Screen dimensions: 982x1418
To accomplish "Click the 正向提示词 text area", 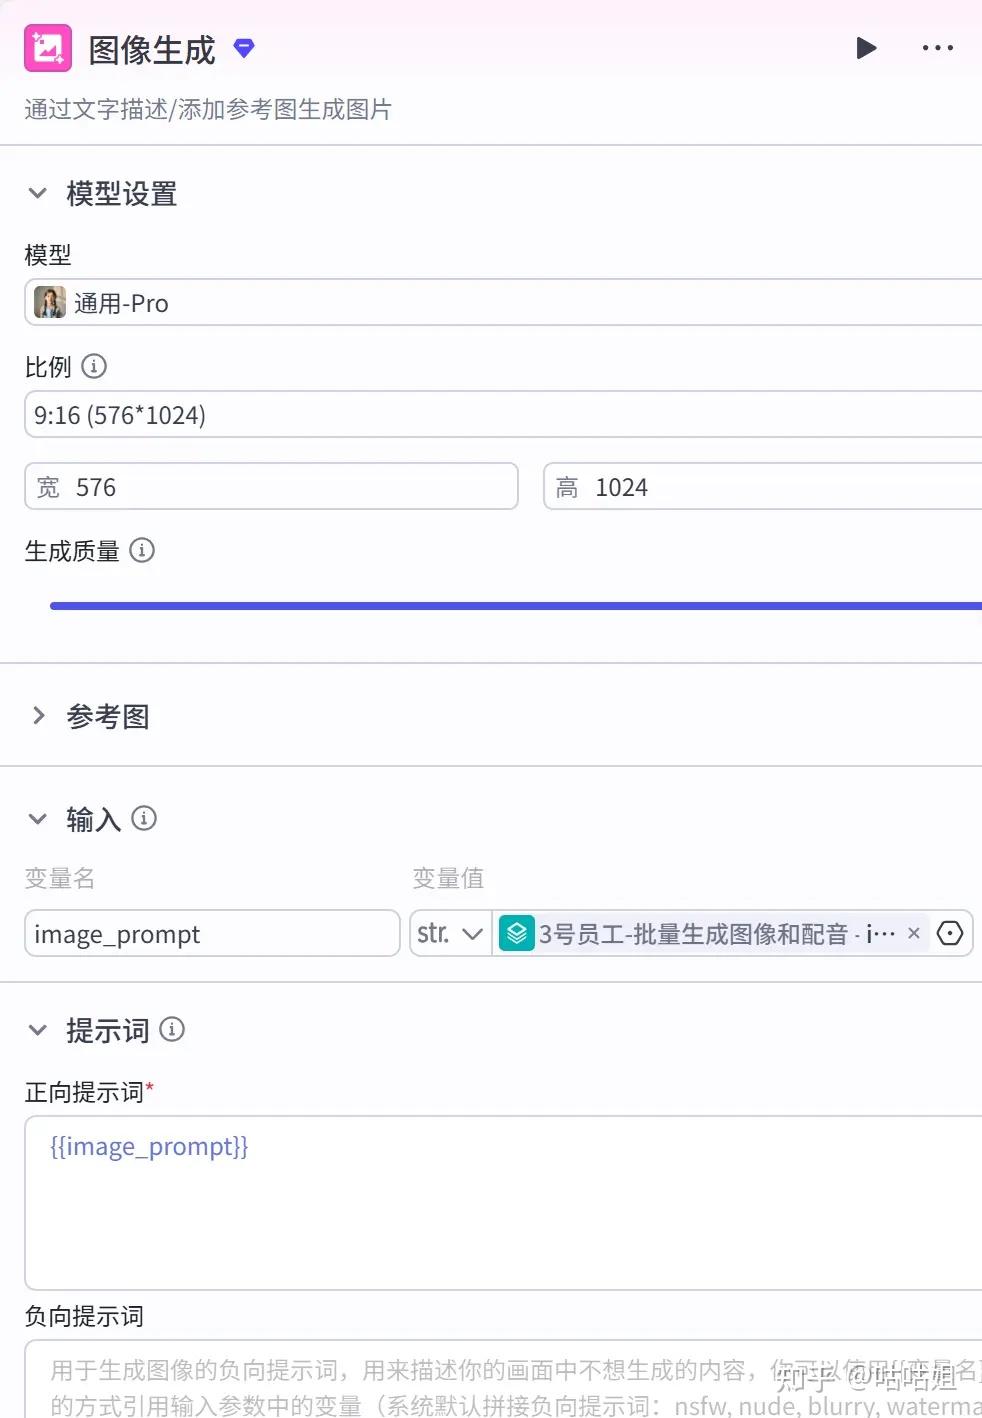I will [x=500, y=1202].
